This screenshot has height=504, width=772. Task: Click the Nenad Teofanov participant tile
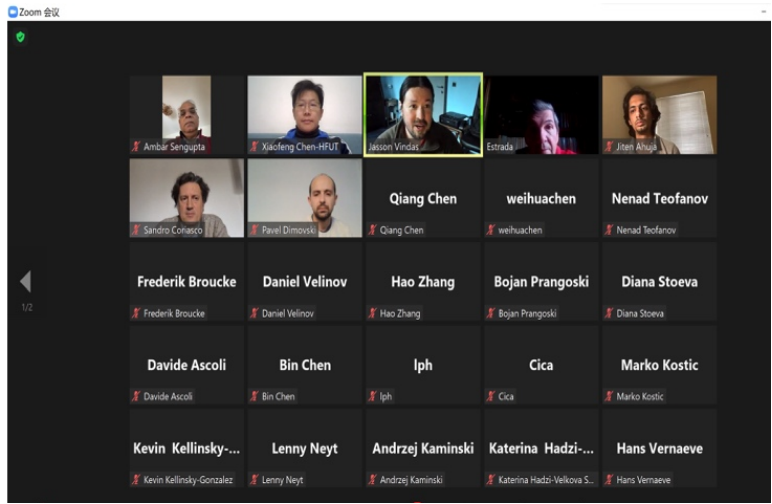tap(660, 198)
